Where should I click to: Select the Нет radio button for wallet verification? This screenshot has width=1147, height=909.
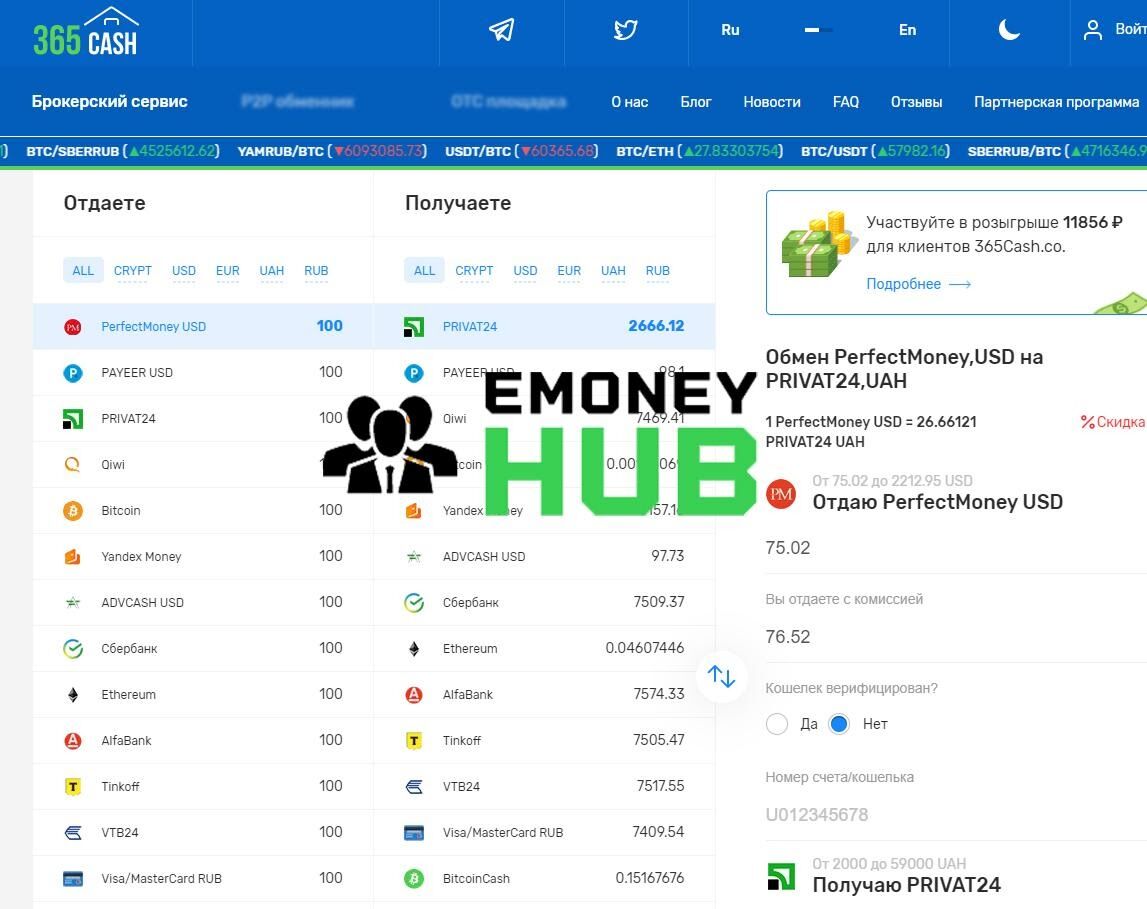tap(839, 724)
